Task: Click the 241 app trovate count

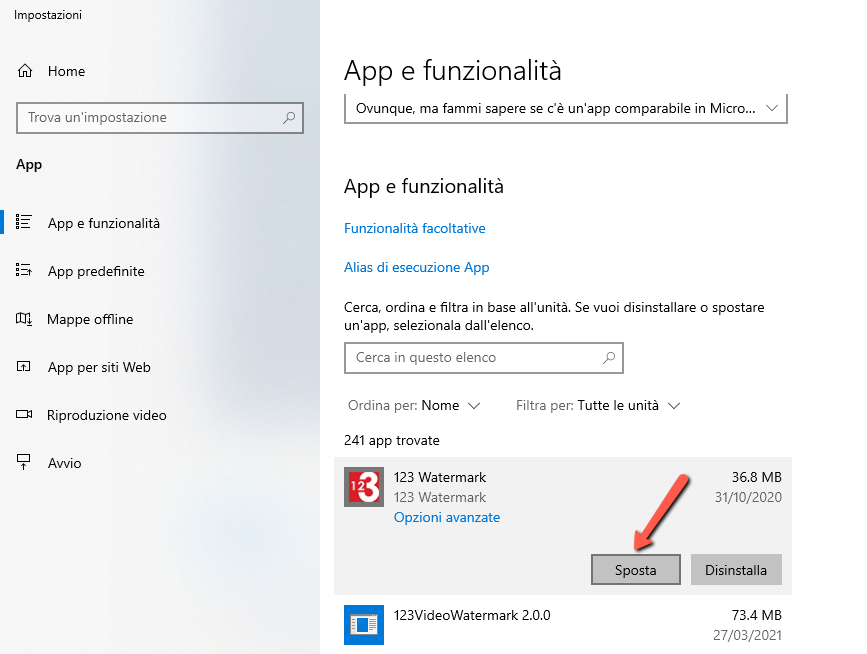Action: pos(391,441)
